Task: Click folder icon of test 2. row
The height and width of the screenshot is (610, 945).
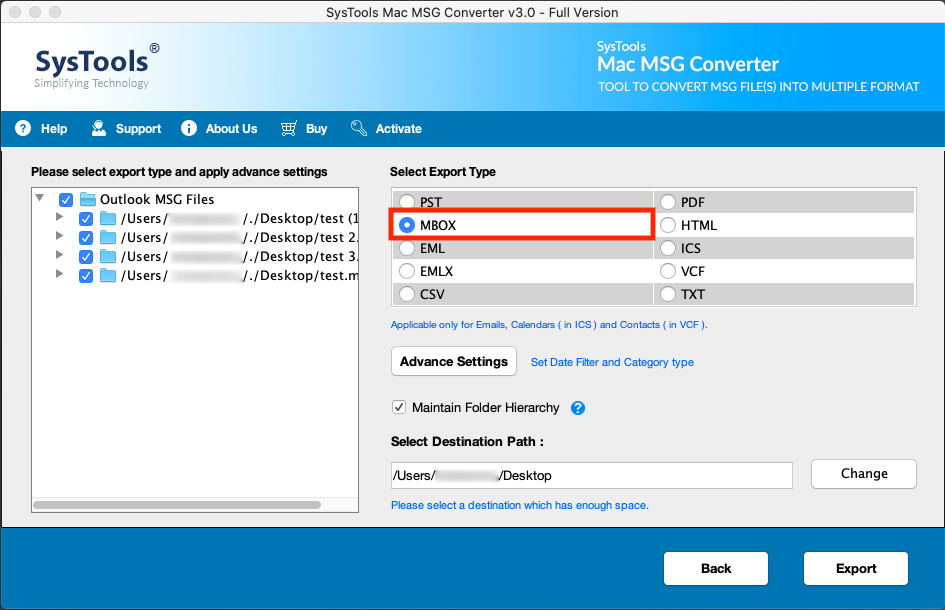Action: (108, 237)
